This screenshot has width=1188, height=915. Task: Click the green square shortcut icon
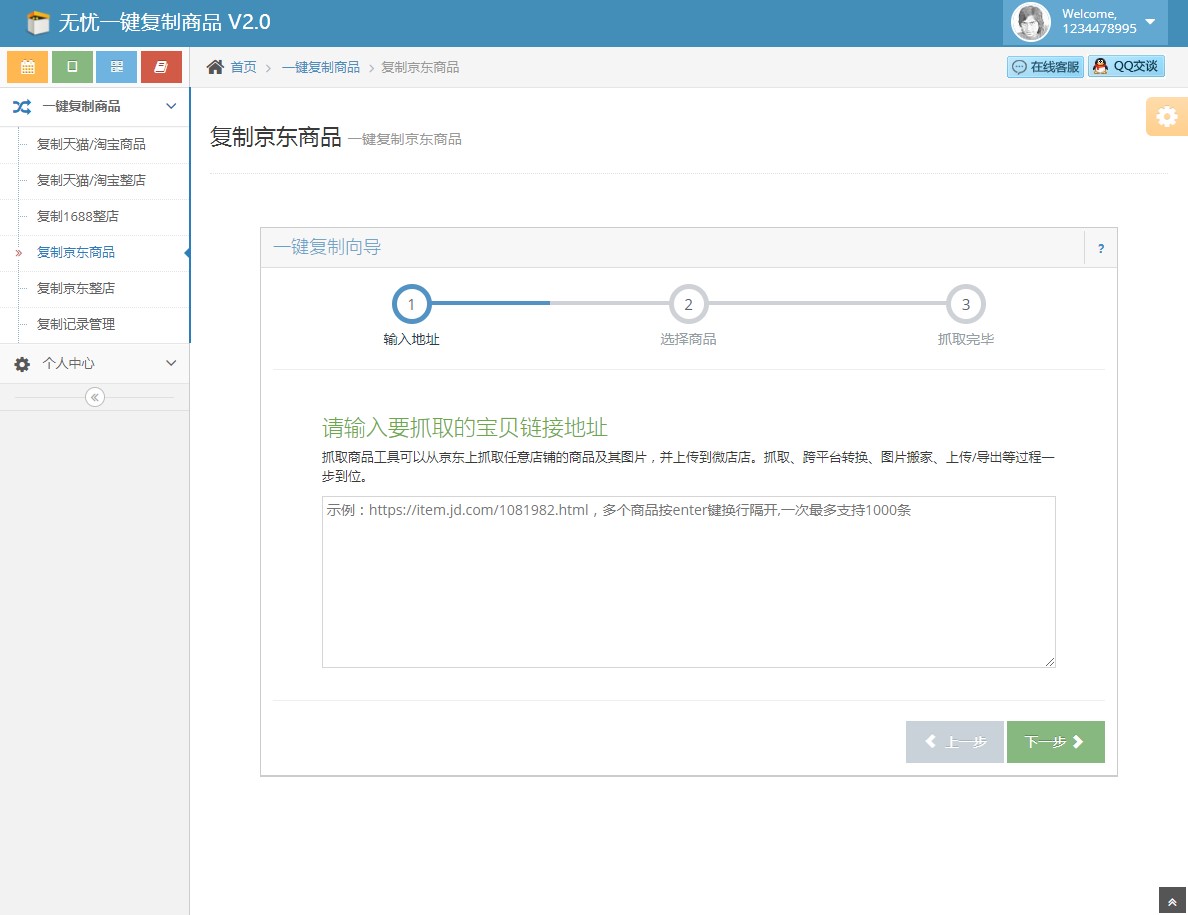[x=72, y=67]
